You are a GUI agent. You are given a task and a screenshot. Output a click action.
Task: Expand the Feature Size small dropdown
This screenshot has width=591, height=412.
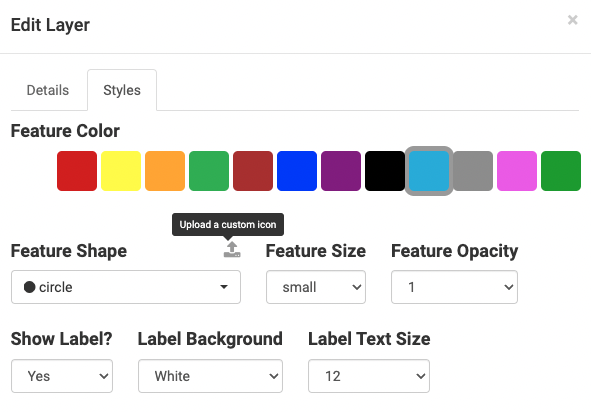point(316,287)
